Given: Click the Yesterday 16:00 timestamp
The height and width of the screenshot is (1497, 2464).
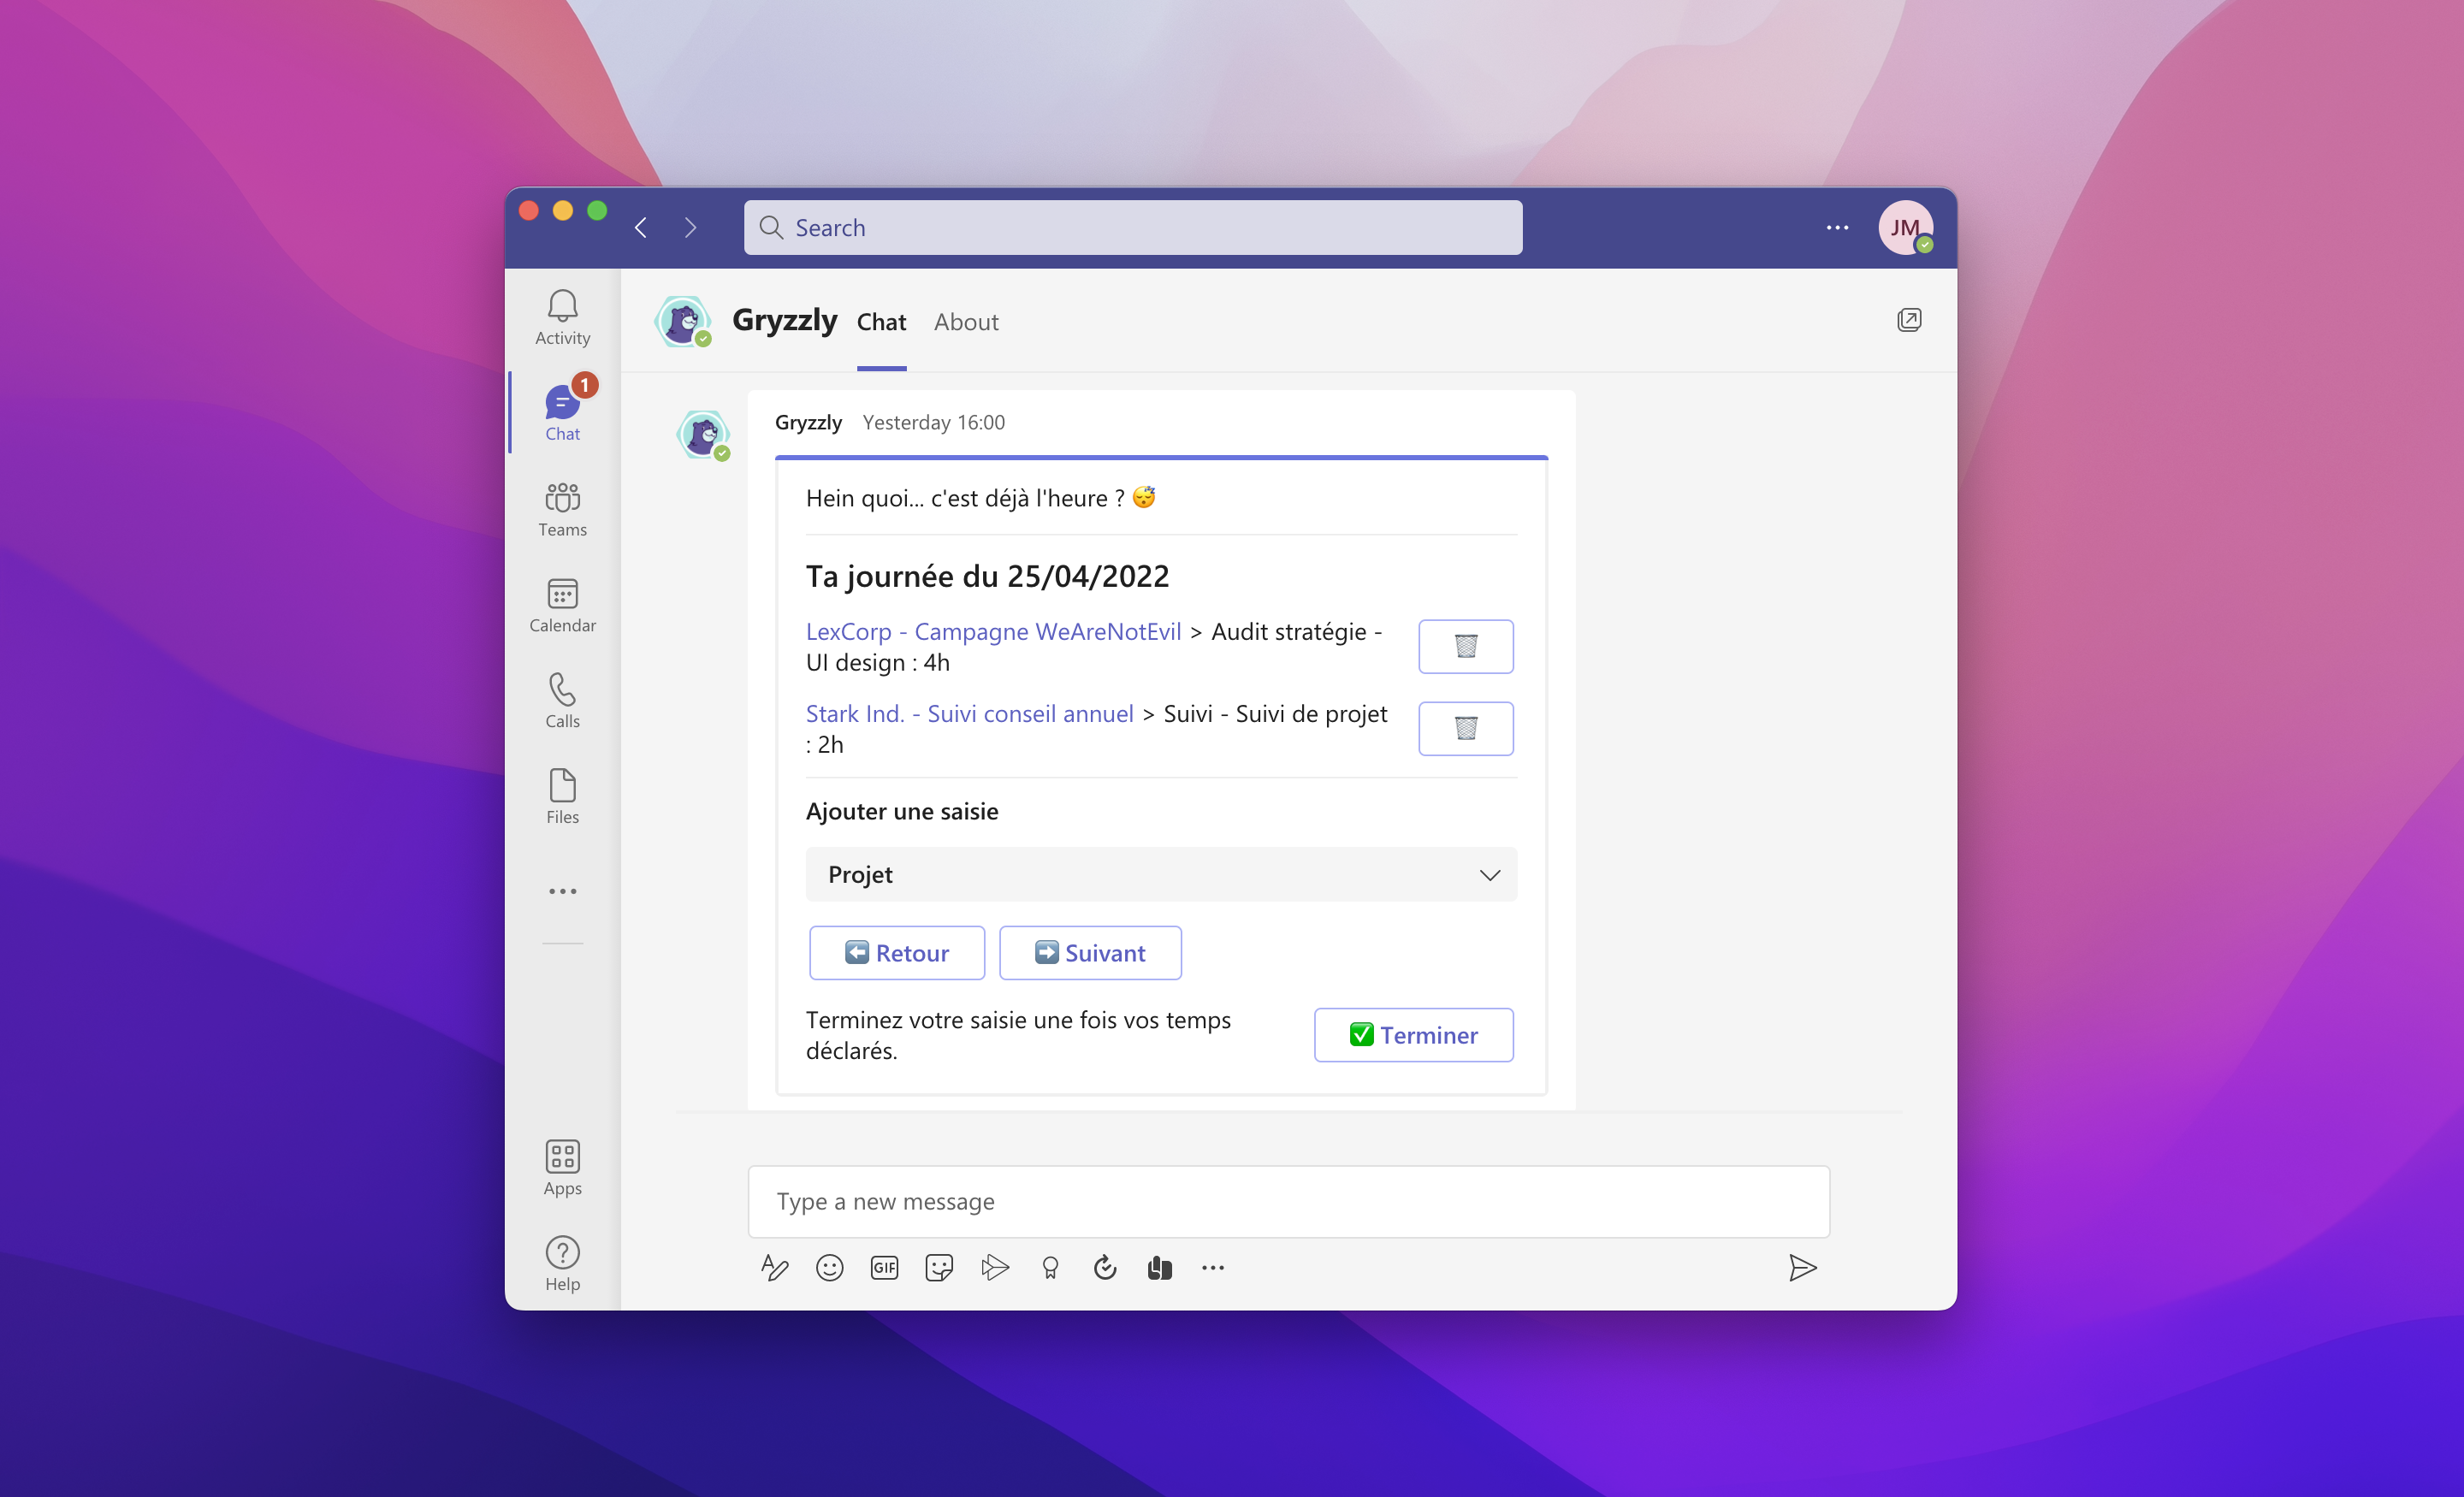Looking at the screenshot, I should [934, 422].
